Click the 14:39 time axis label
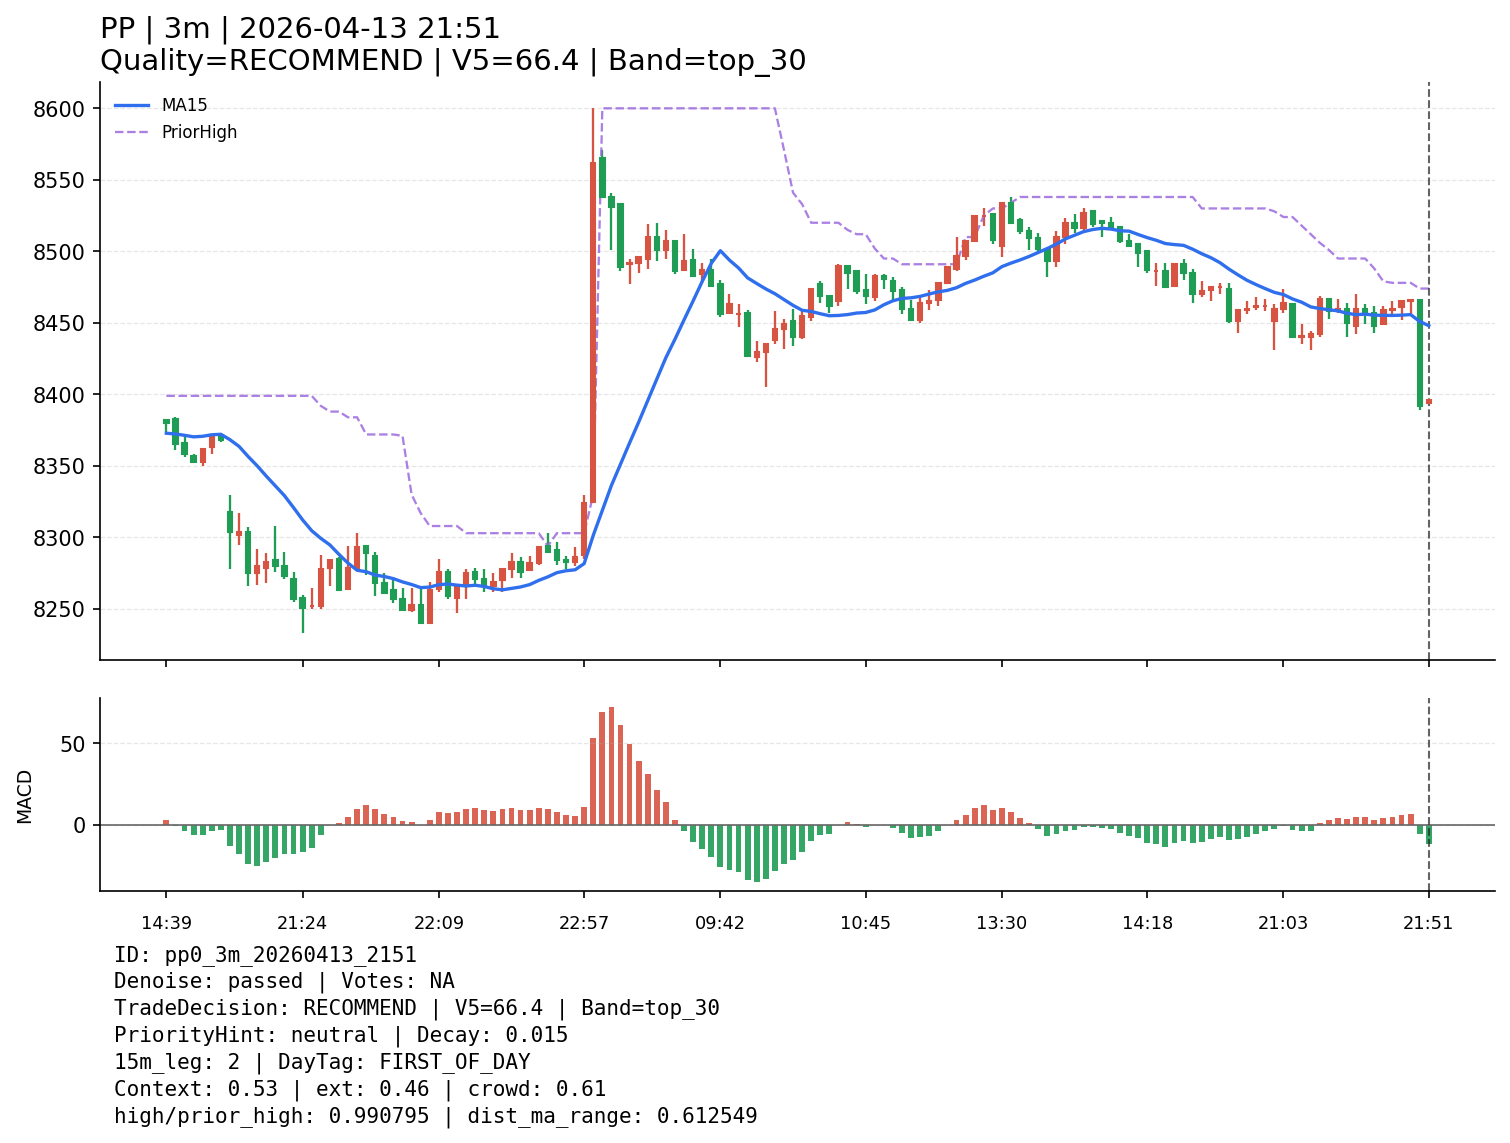The width and height of the screenshot is (1510, 1143). [166, 923]
